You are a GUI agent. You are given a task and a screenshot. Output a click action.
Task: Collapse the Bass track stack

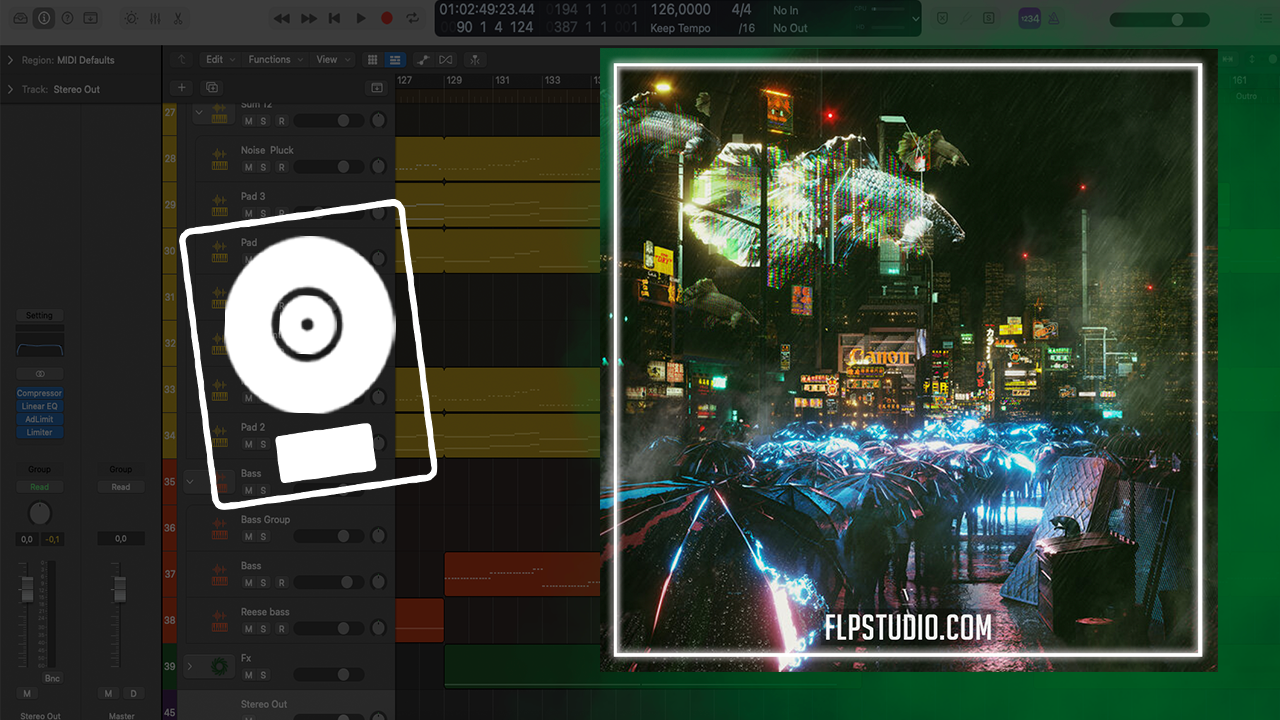[x=190, y=481]
